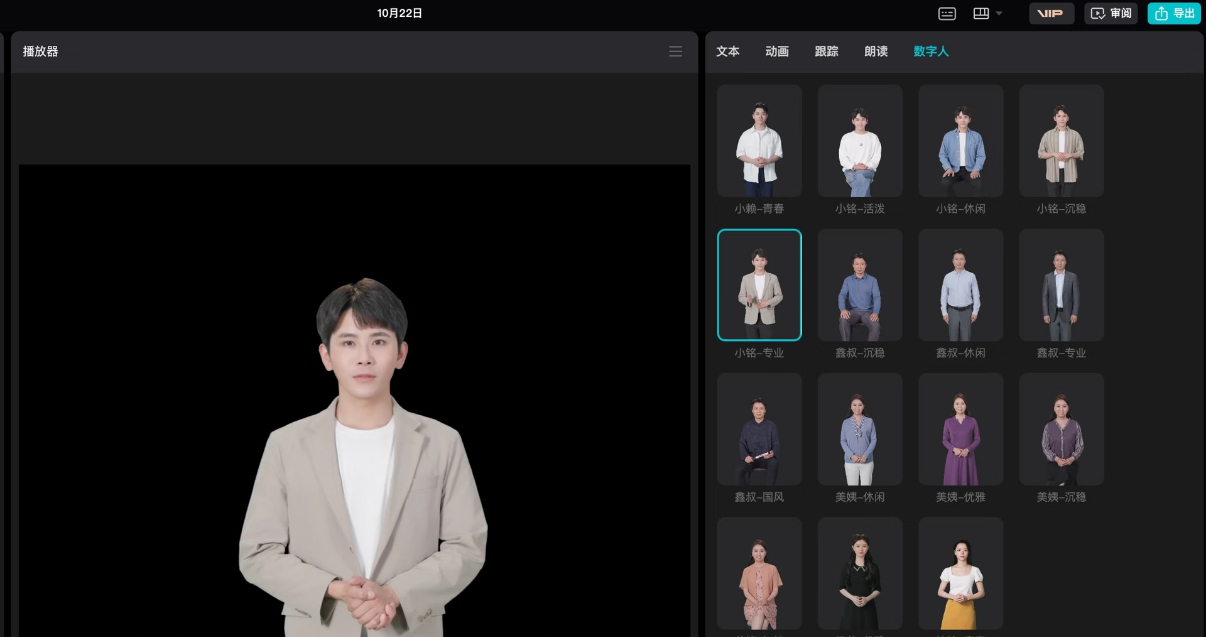The height and width of the screenshot is (637, 1206).
Task: Expand the layout dropdown arrow
Action: click(999, 13)
